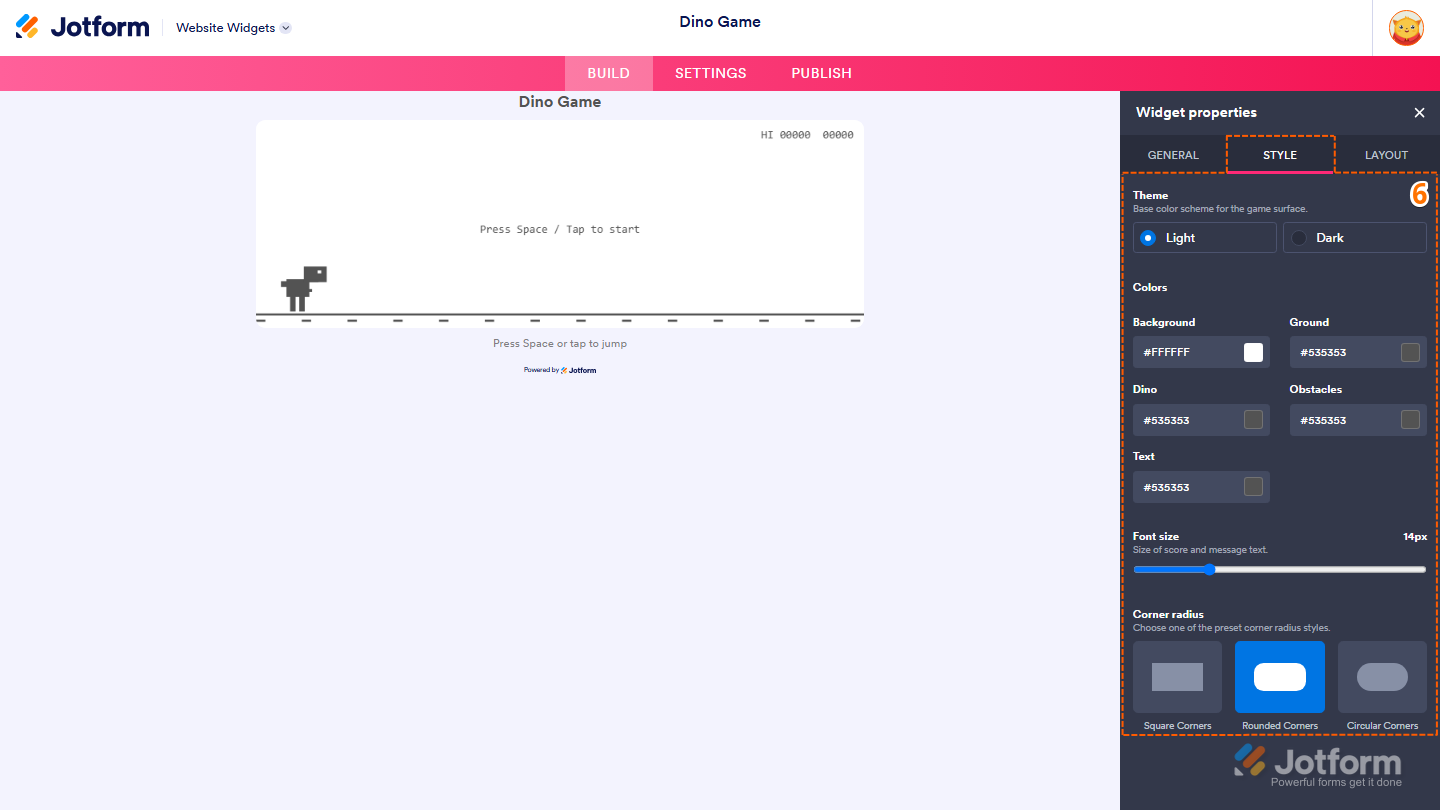Viewport: 1440px width, 810px height.
Task: Click the Font size slider handle
Action: click(1209, 570)
